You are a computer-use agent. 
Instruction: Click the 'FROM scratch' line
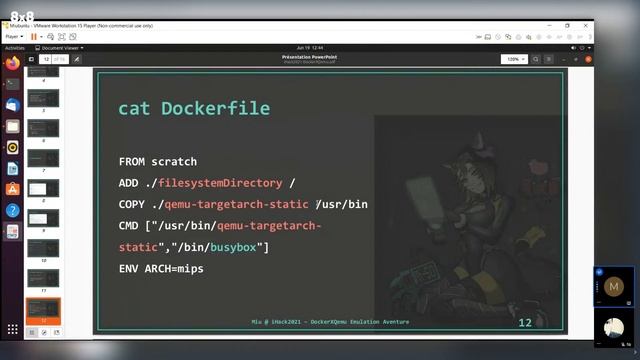[158, 162]
